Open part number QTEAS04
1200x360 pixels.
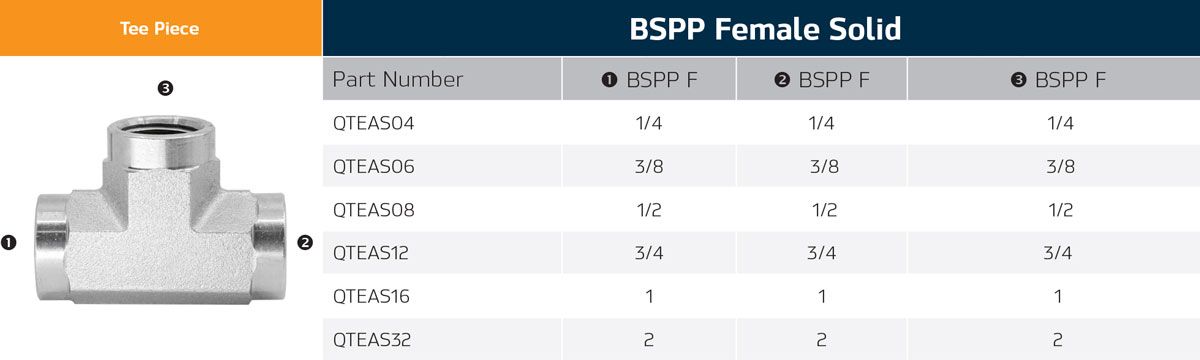373,124
